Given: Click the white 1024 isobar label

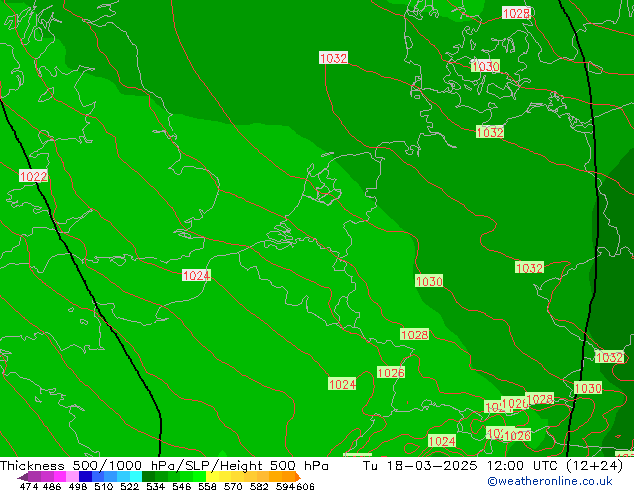Looking at the screenshot, I should click(x=196, y=275).
